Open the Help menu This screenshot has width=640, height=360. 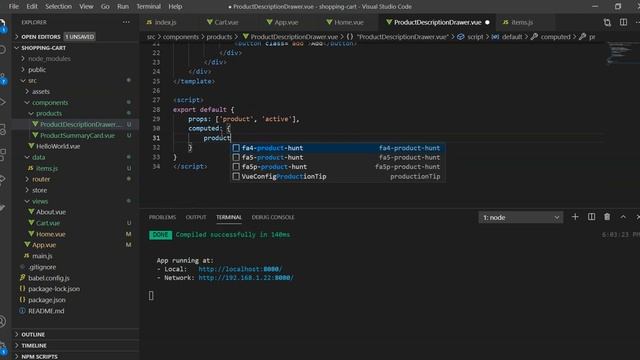coord(175,7)
